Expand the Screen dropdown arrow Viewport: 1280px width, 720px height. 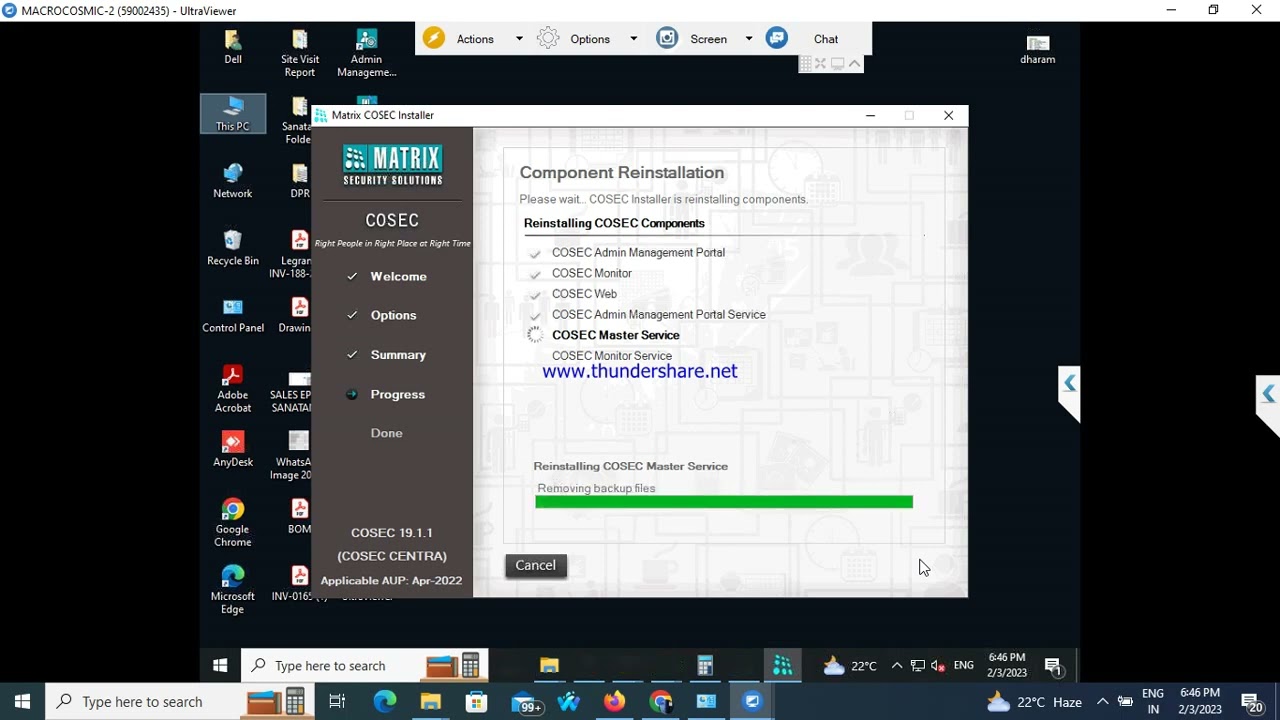coord(748,39)
